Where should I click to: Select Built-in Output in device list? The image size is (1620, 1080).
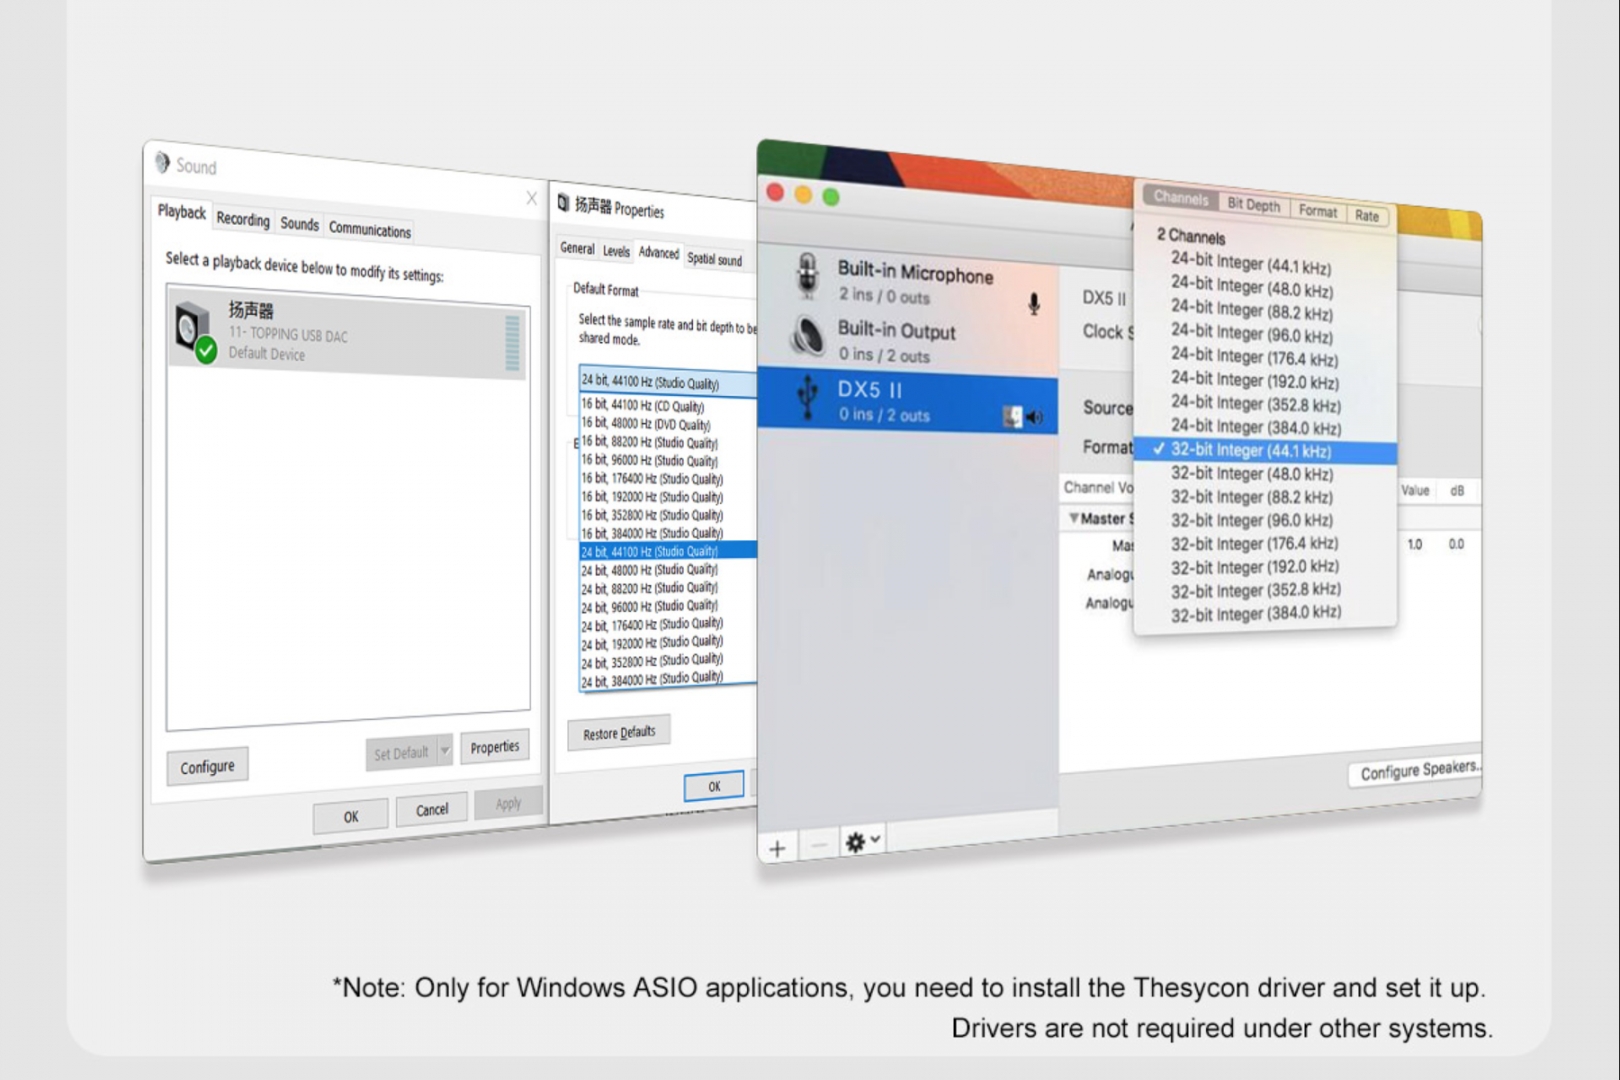coord(907,339)
